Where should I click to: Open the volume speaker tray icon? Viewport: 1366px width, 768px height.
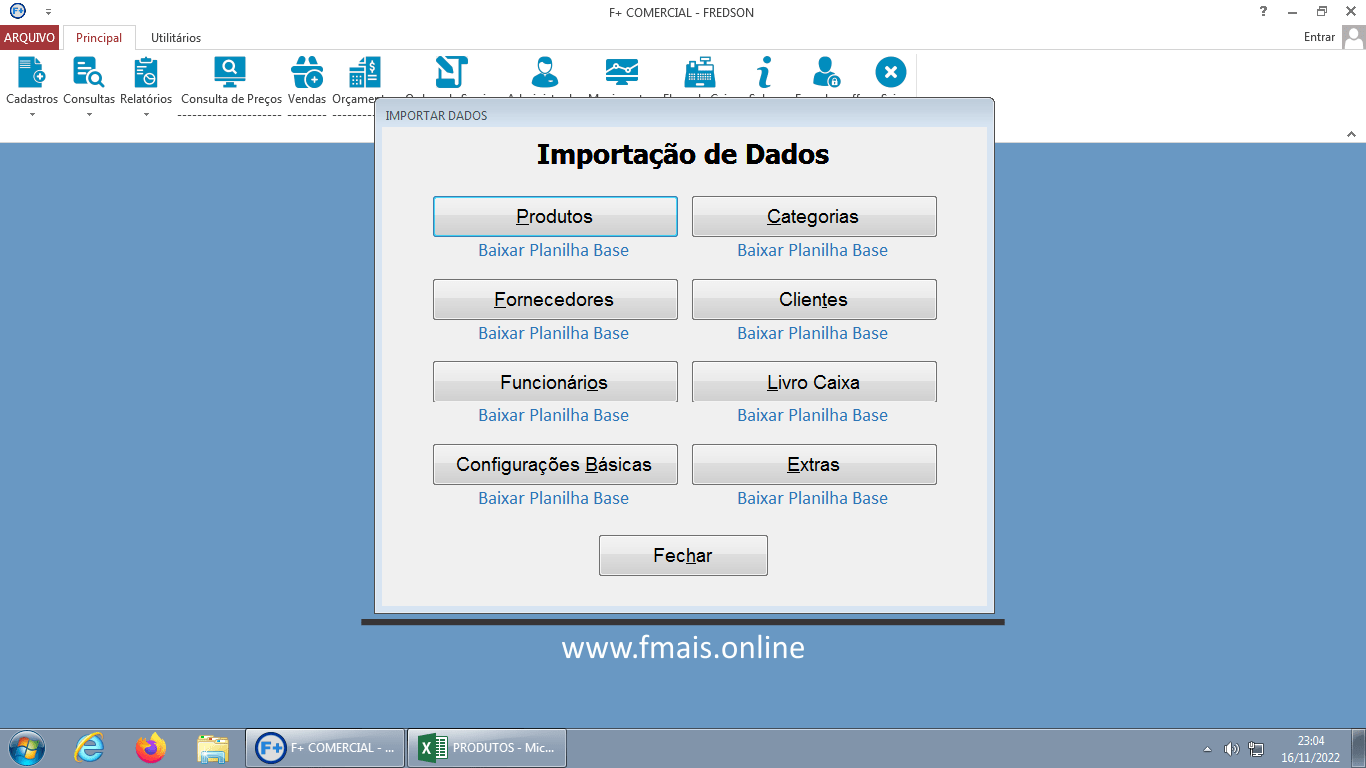pos(1231,749)
